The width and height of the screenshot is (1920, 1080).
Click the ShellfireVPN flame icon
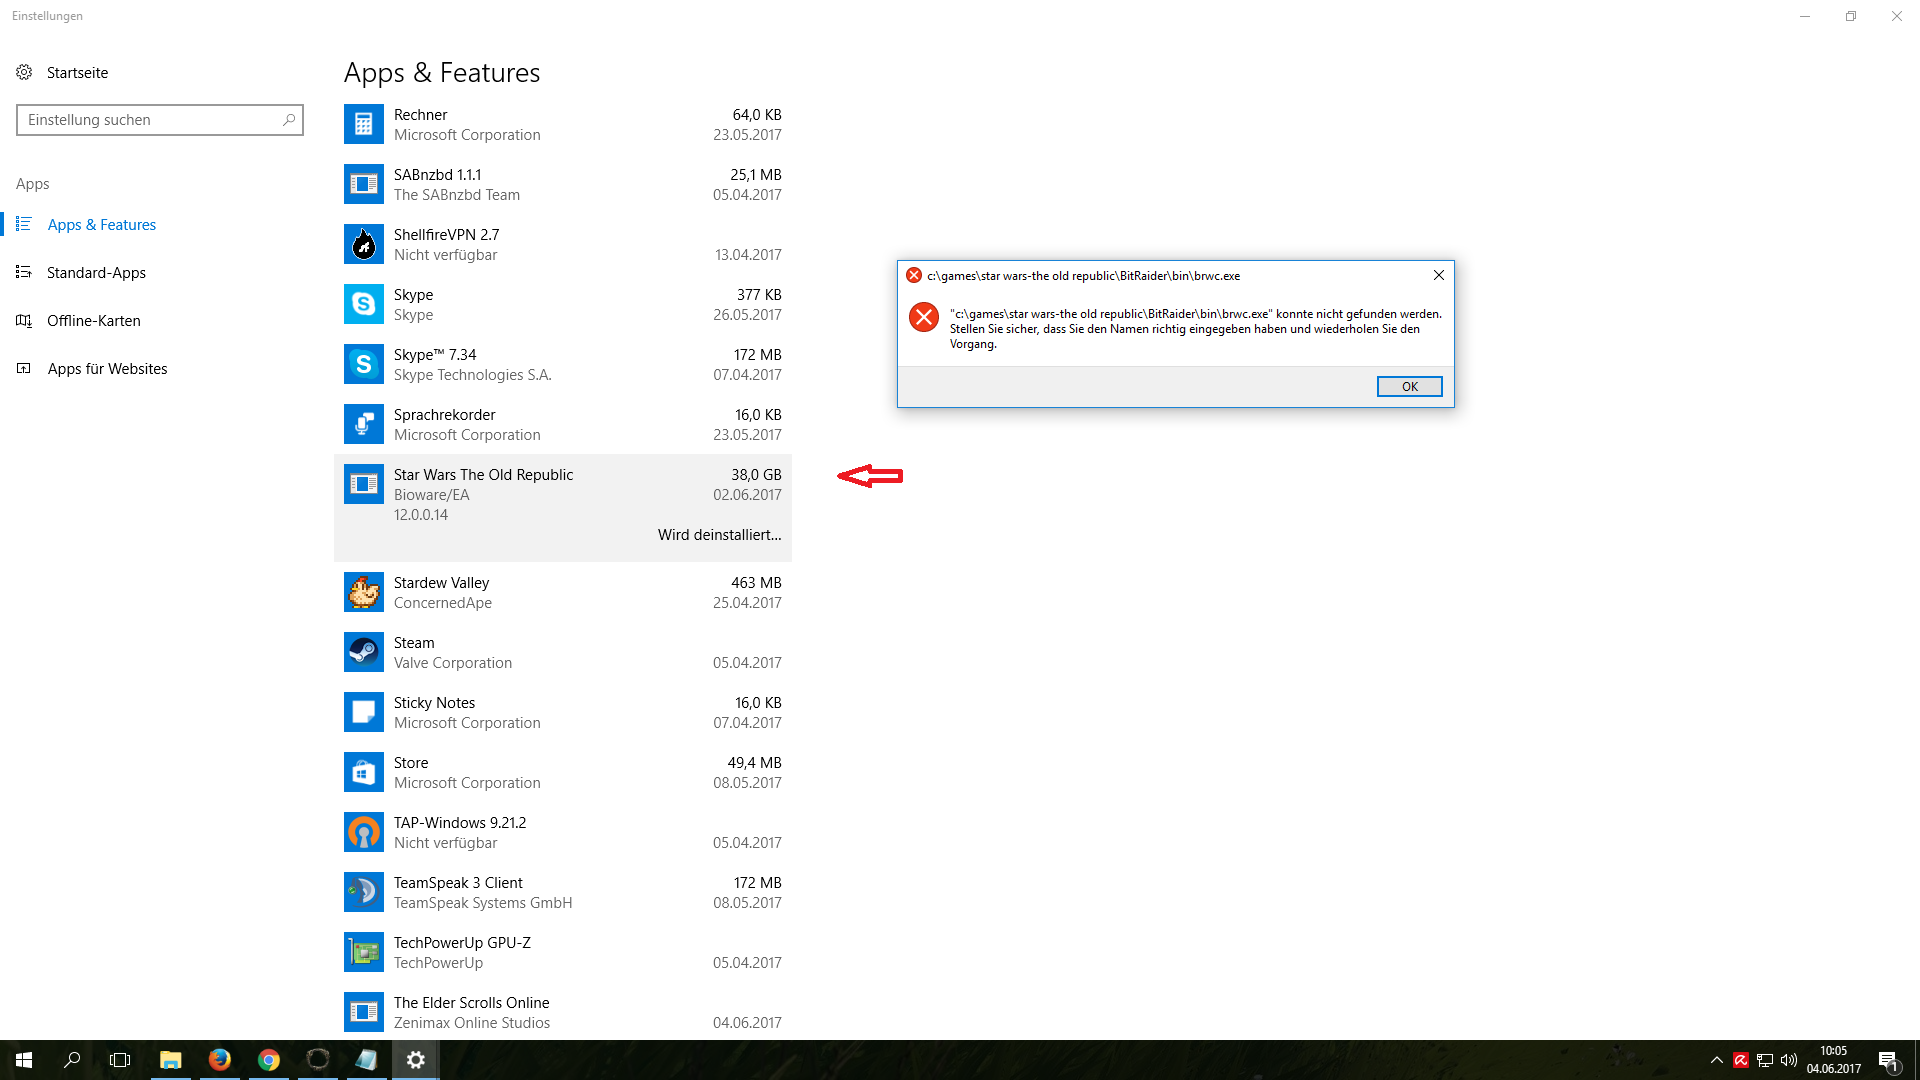point(363,244)
